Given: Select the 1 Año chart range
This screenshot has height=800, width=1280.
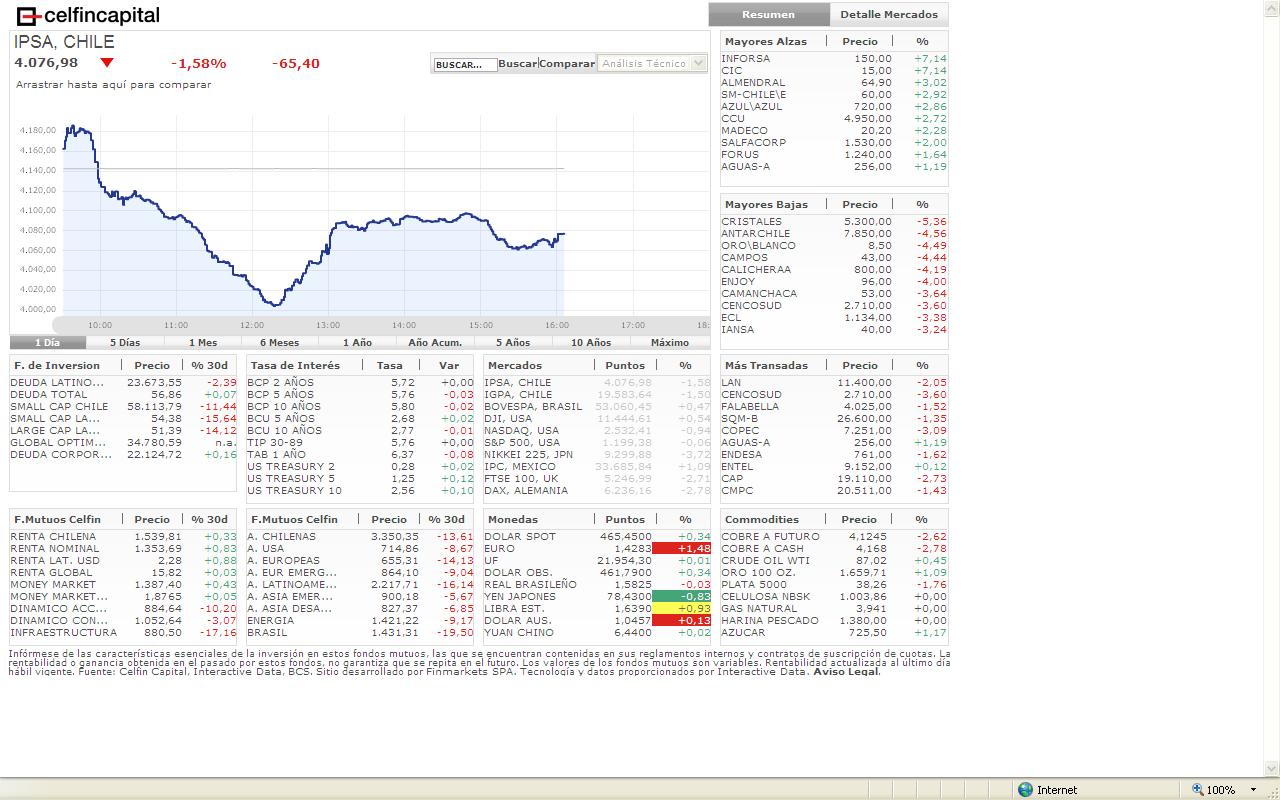Looking at the screenshot, I should (357, 342).
